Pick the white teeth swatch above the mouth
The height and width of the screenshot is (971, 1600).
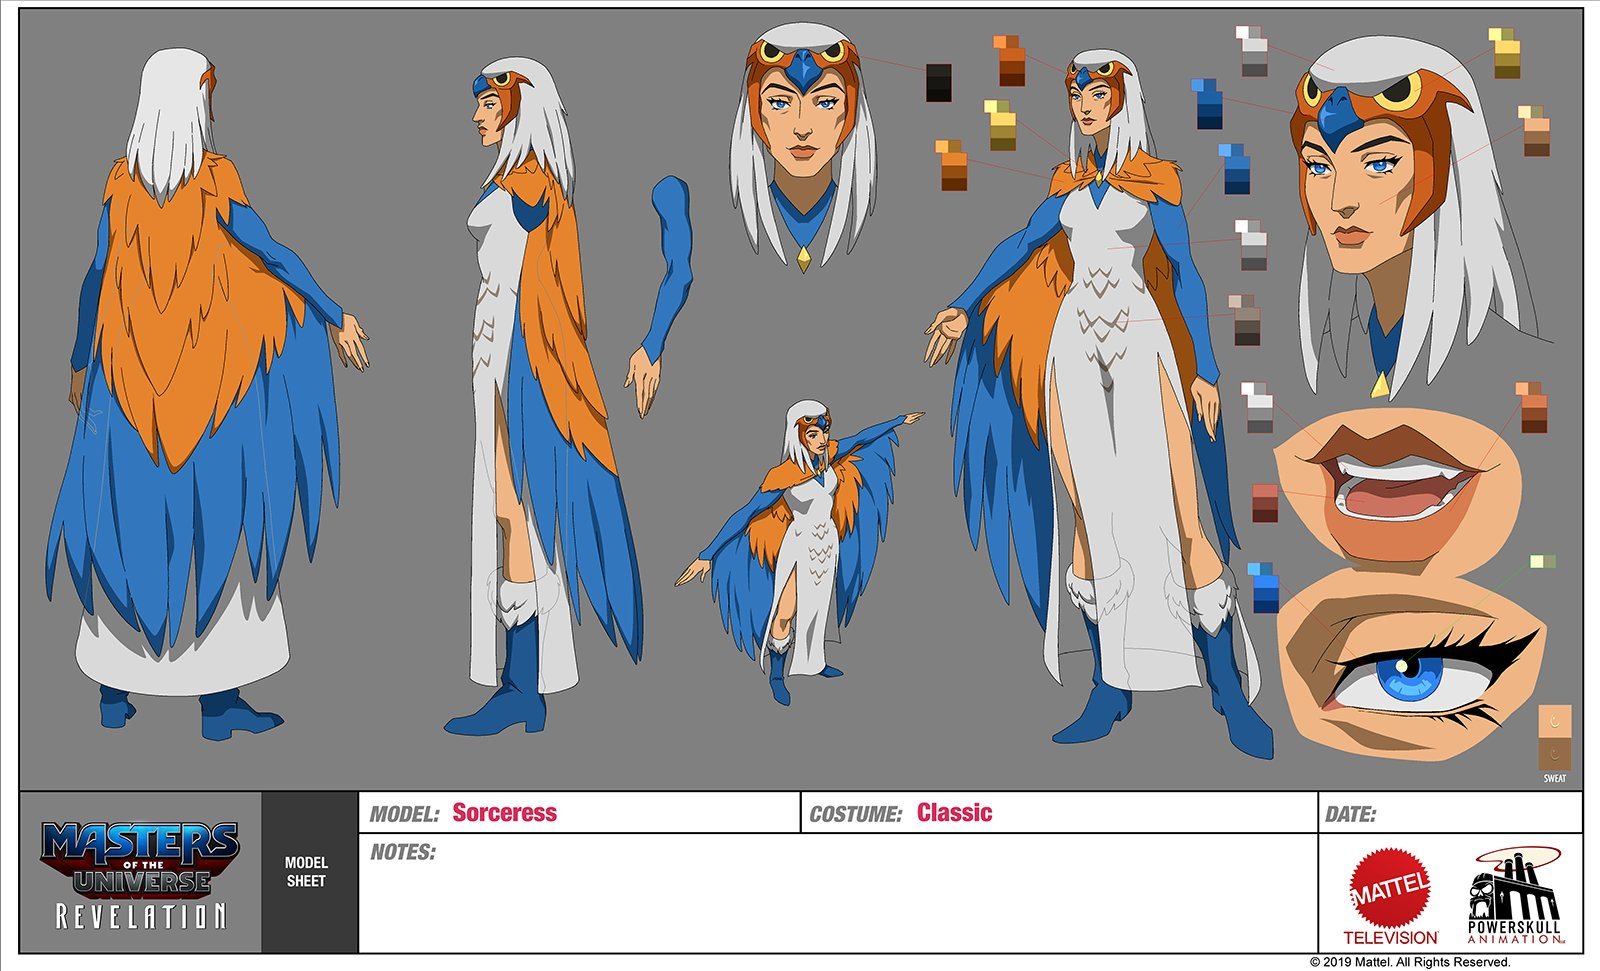[x=1258, y=407]
